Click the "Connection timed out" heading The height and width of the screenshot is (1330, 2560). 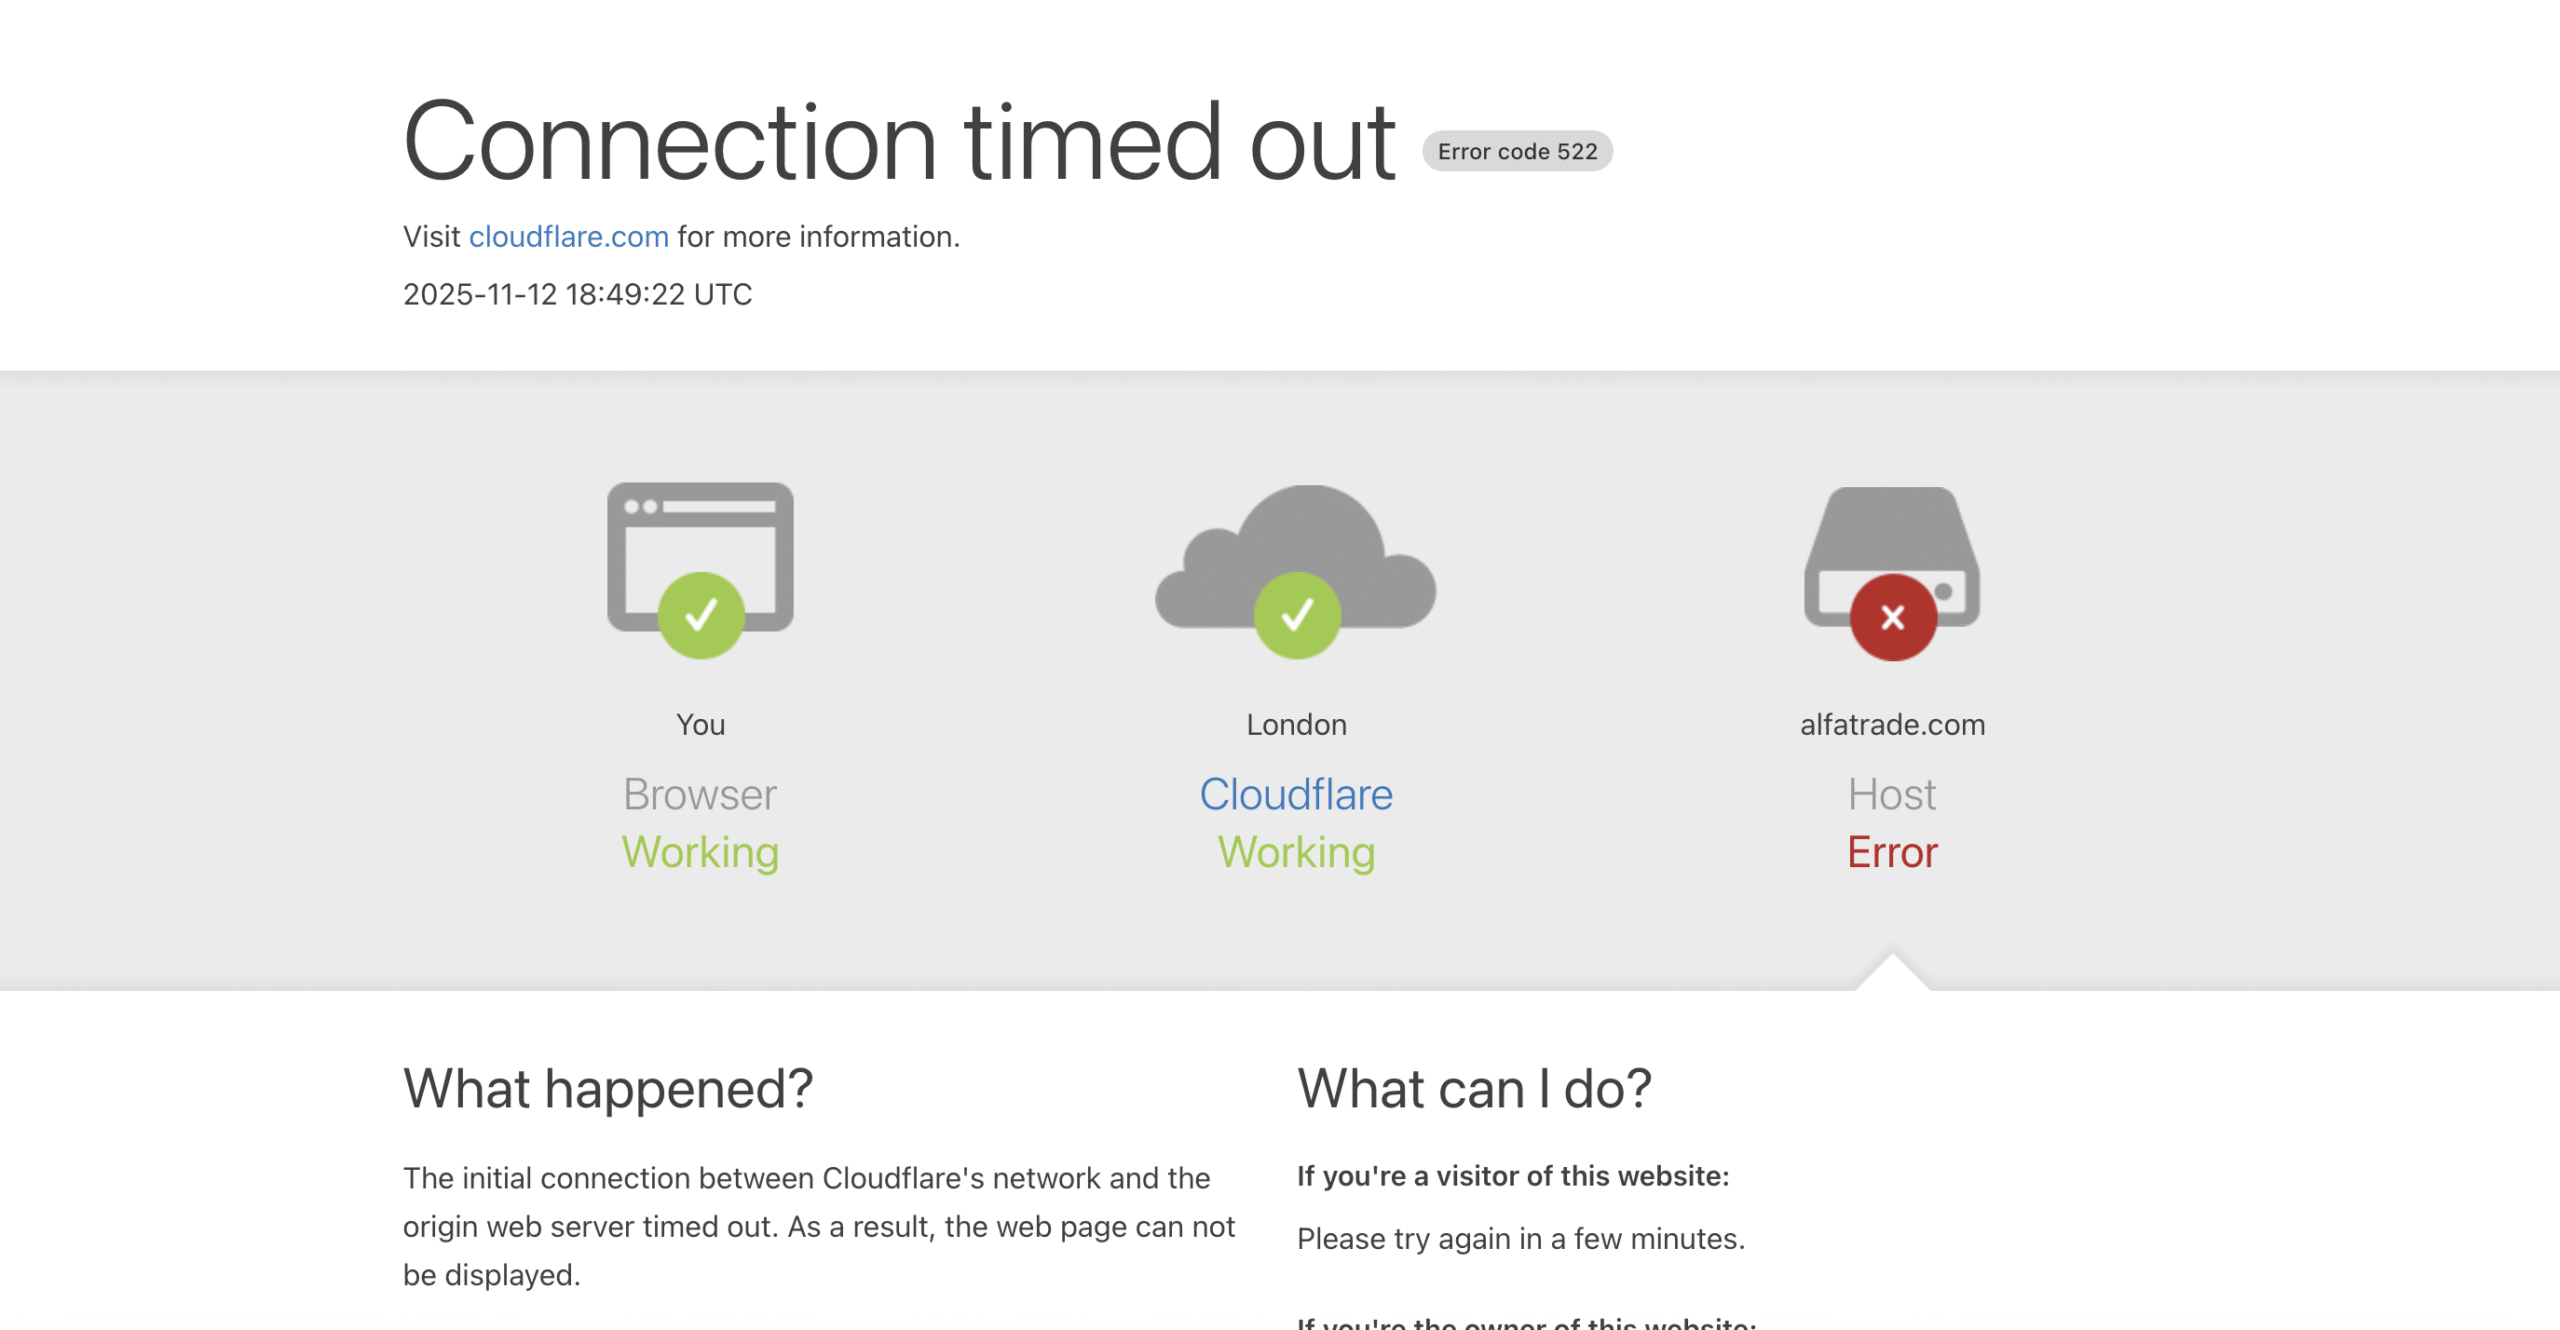(898, 143)
